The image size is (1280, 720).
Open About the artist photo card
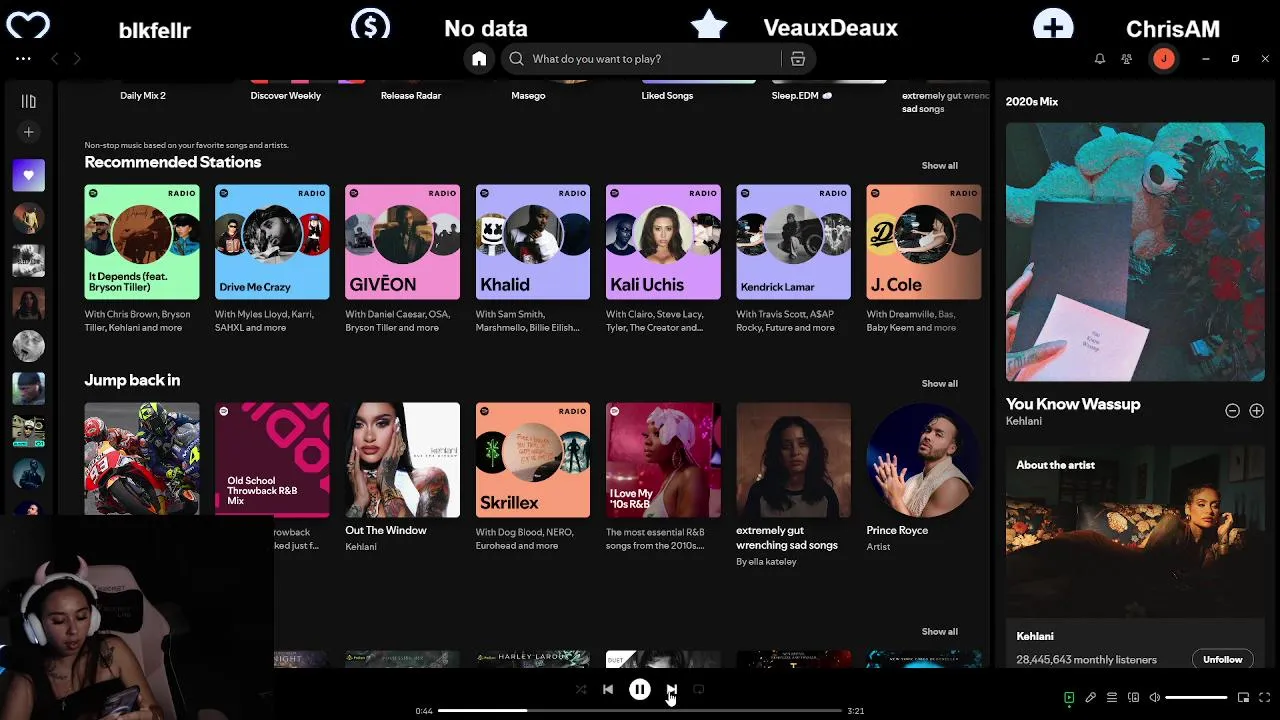pos(1135,530)
